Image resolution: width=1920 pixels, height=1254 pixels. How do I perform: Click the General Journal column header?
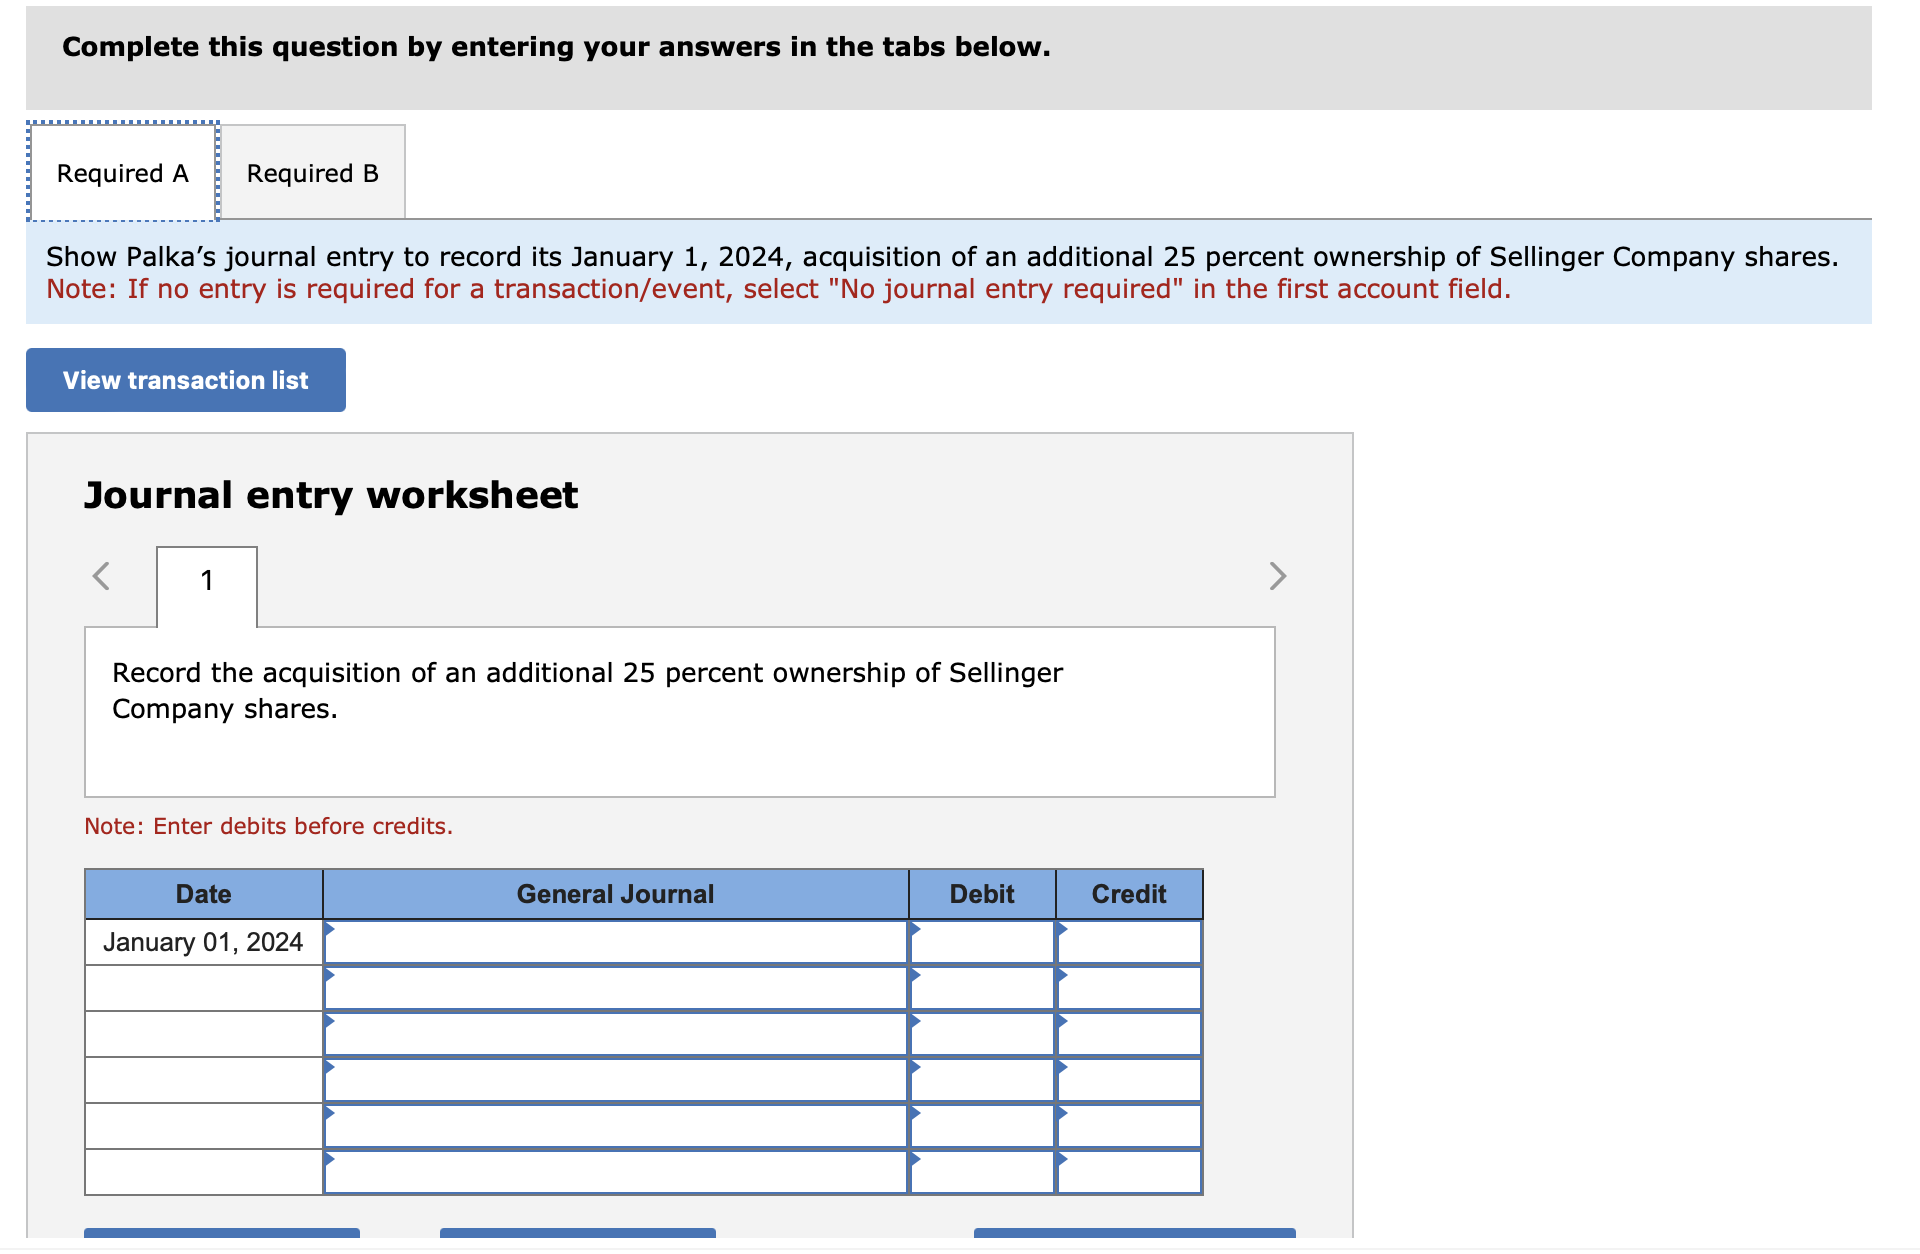click(x=615, y=894)
